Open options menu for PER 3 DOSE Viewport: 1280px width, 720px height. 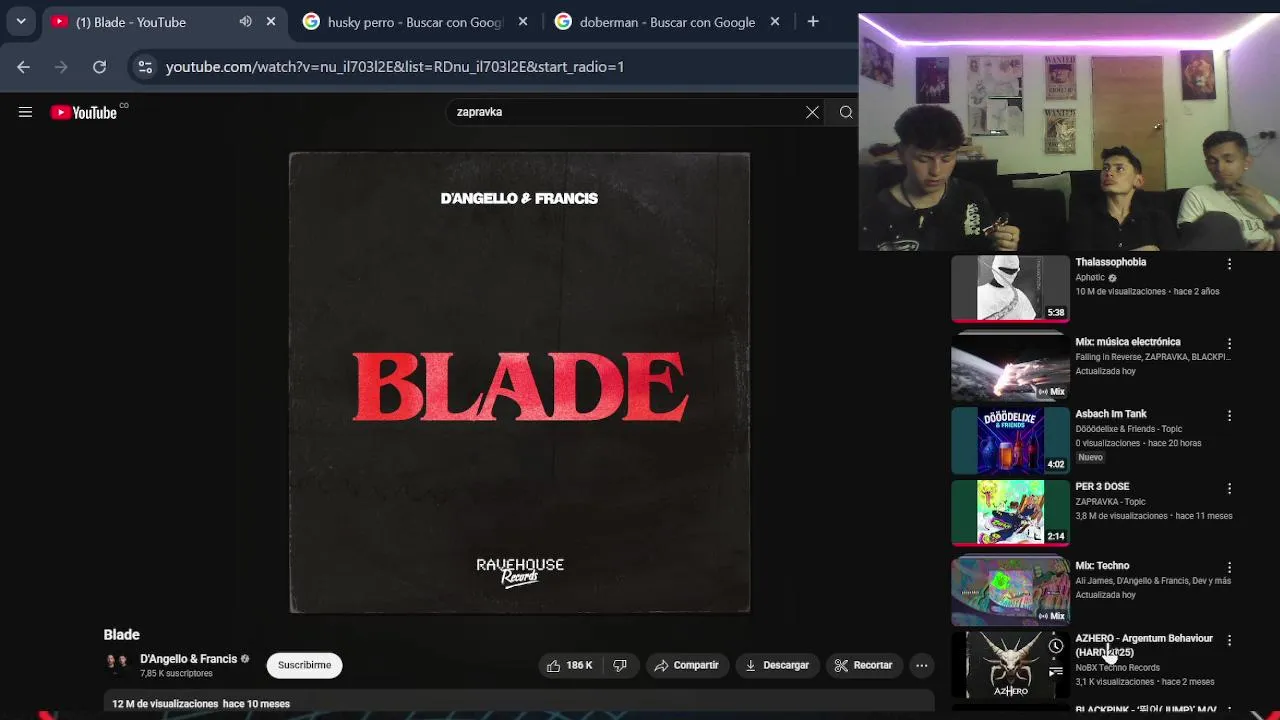(1229, 488)
